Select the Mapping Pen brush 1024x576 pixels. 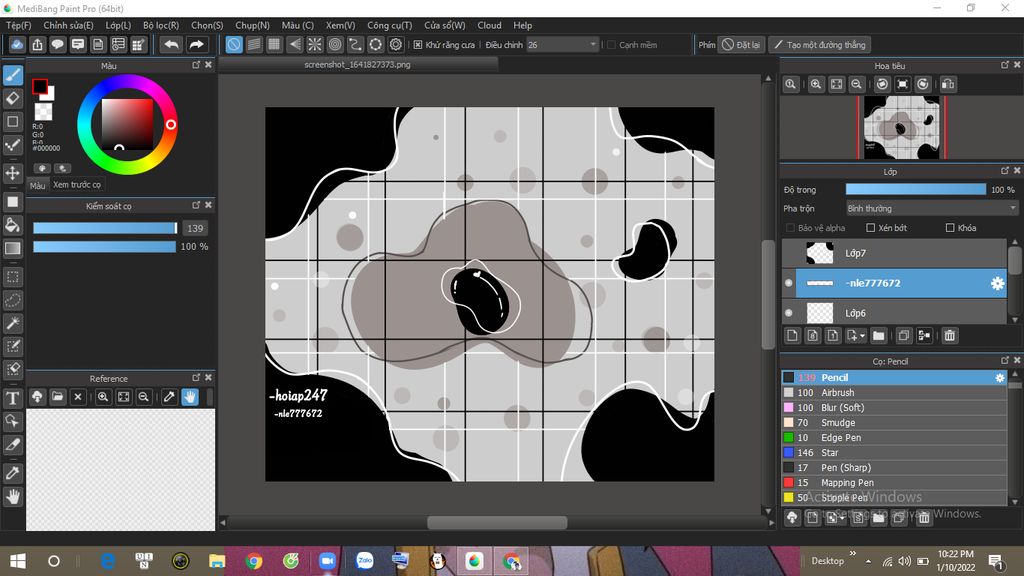pyautogui.click(x=893, y=483)
